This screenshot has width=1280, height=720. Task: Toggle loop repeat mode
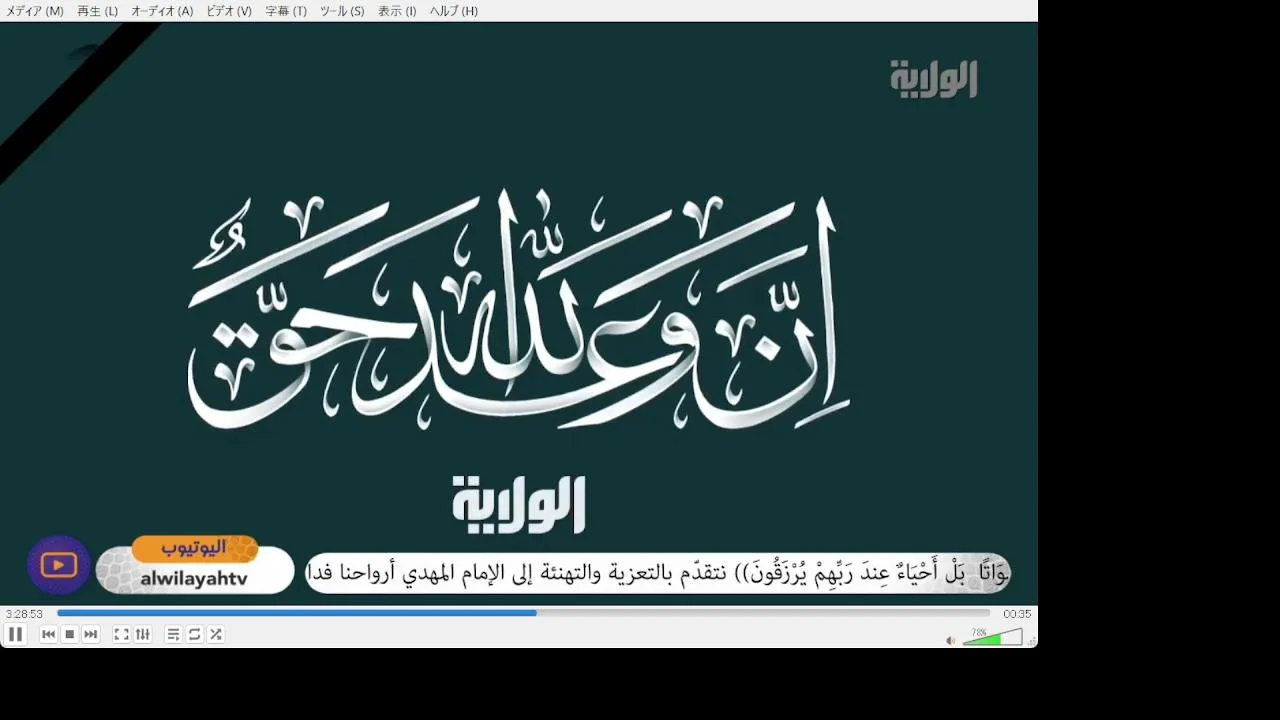pyautogui.click(x=195, y=634)
